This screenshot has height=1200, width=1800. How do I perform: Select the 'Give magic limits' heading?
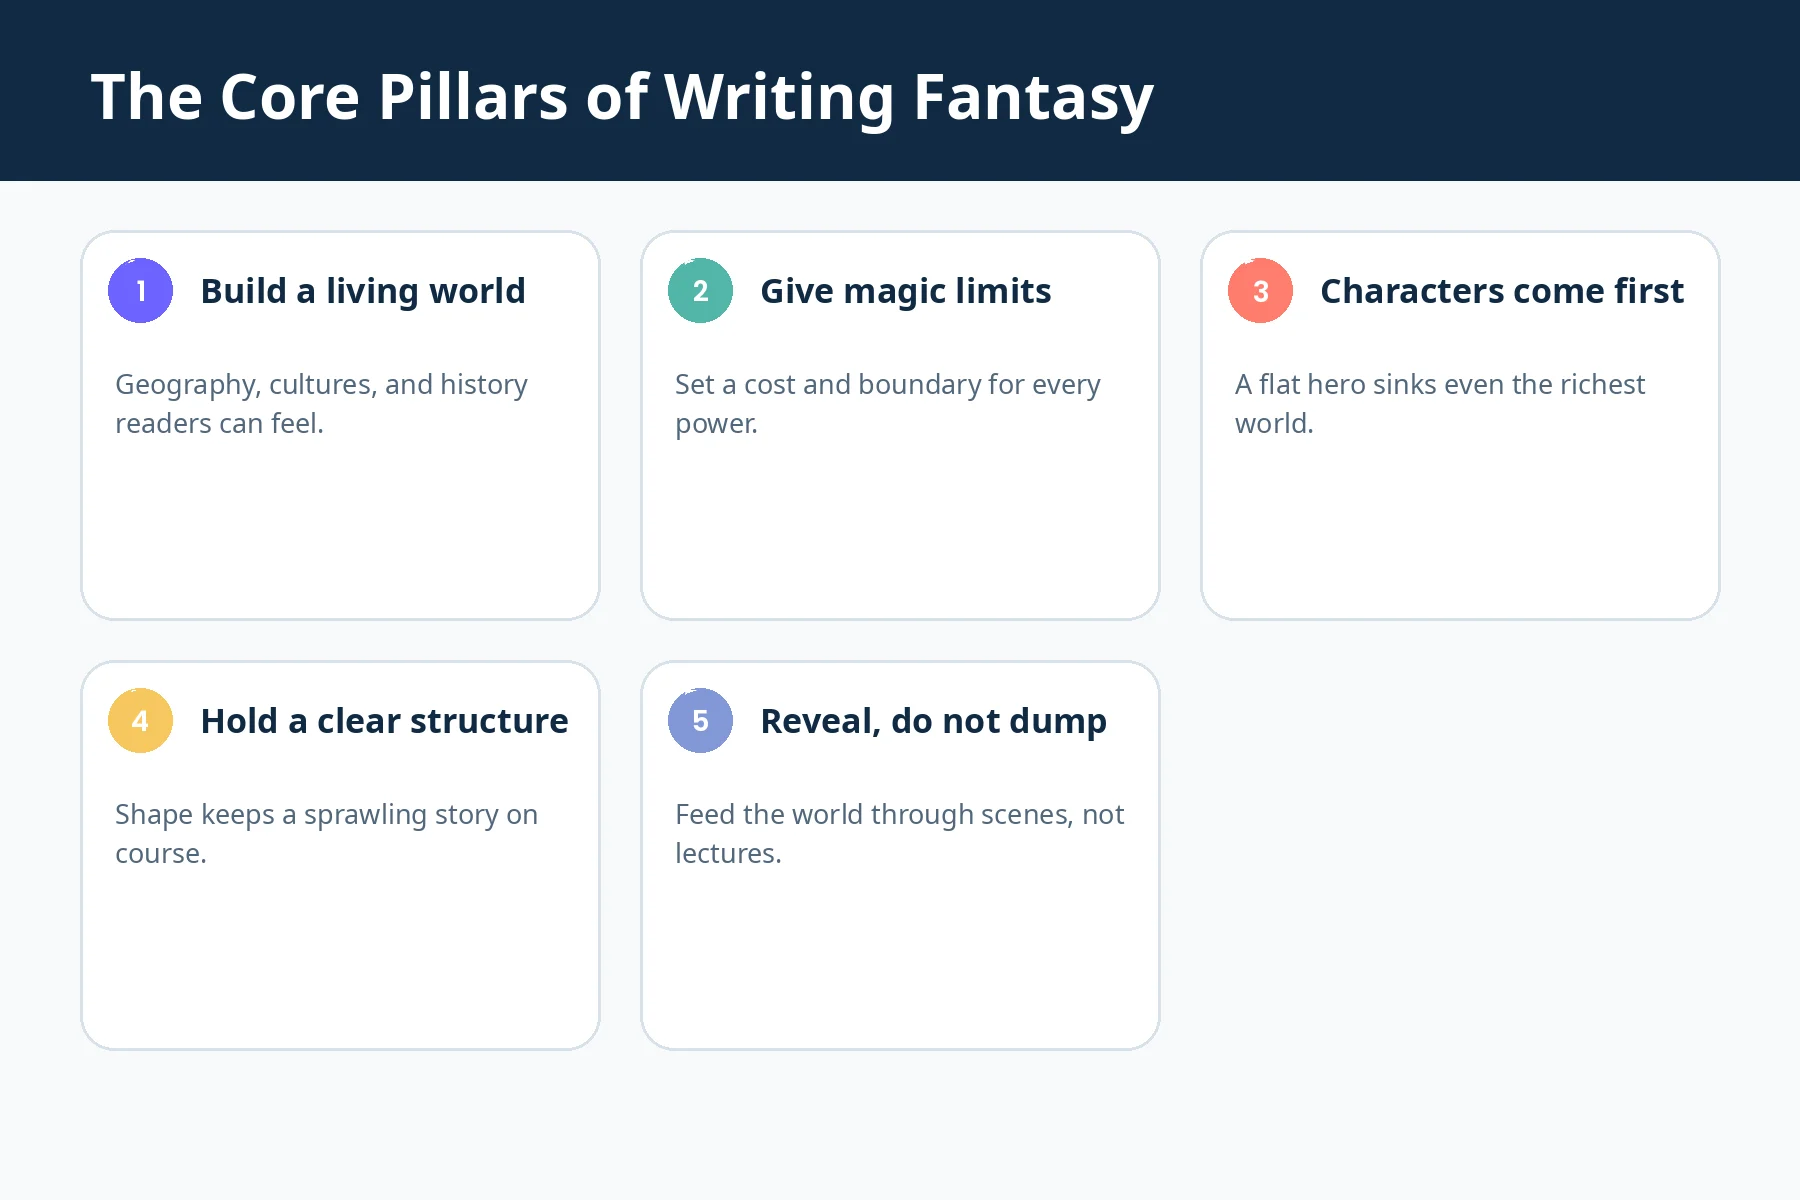[906, 291]
